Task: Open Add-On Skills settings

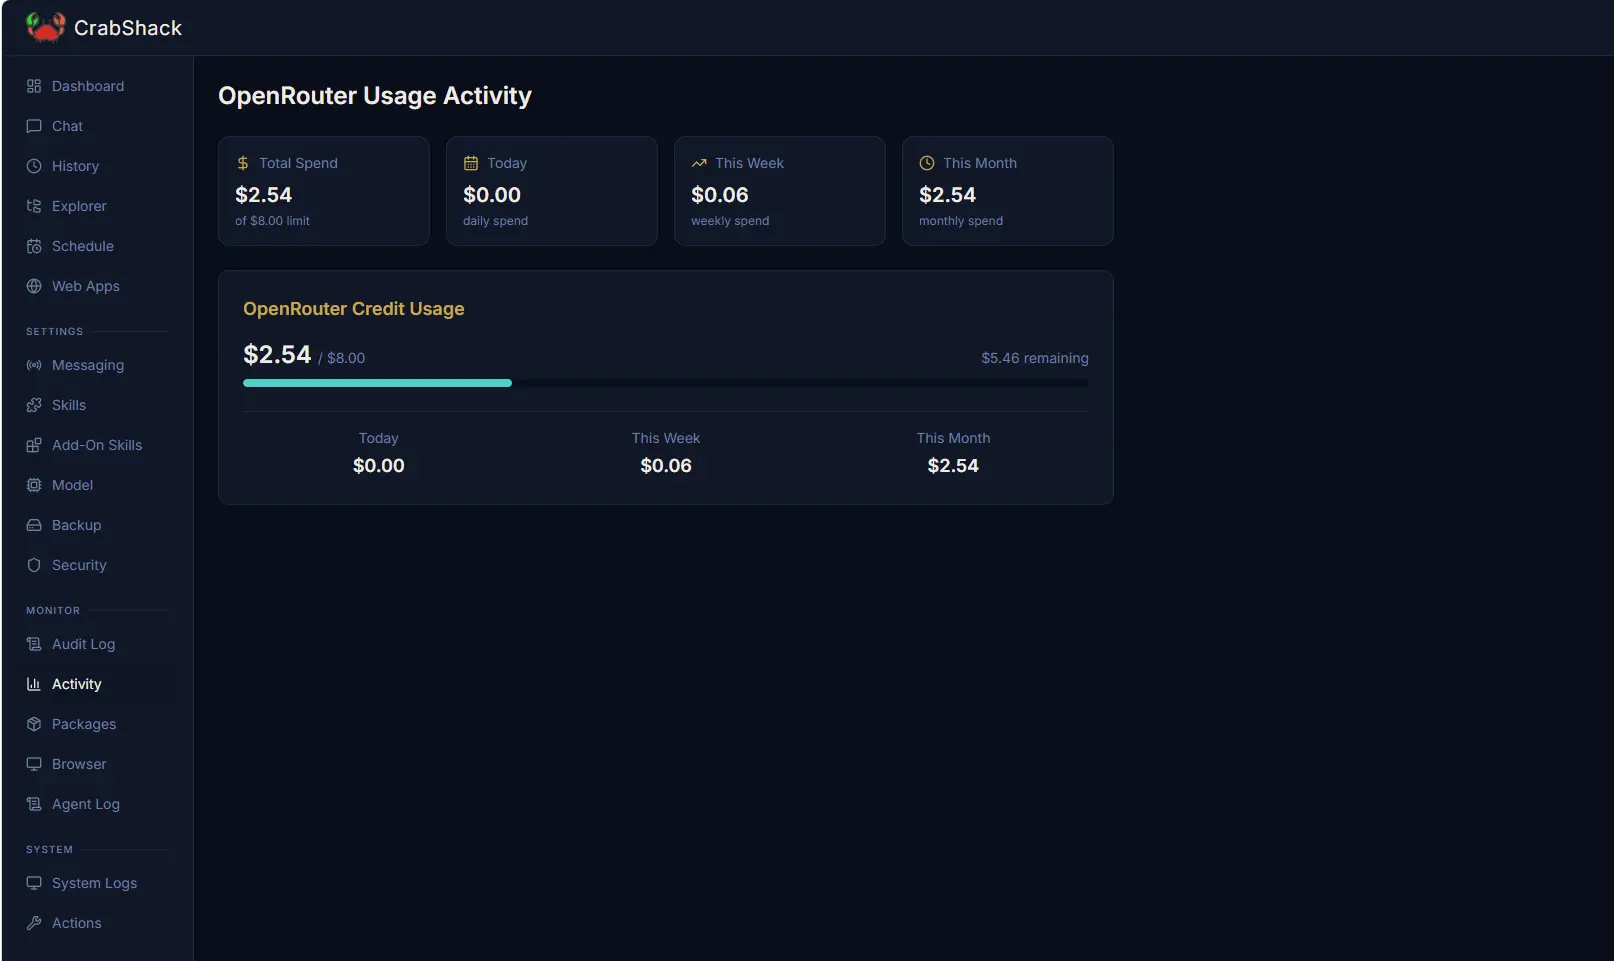Action: 97,445
